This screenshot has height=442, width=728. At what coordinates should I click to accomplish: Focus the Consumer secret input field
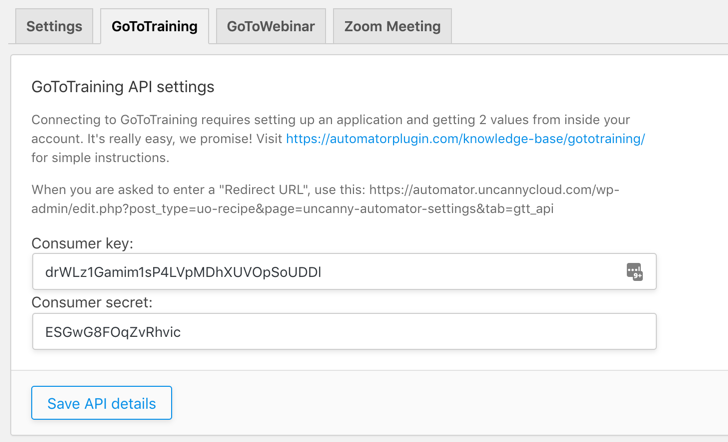coord(344,332)
